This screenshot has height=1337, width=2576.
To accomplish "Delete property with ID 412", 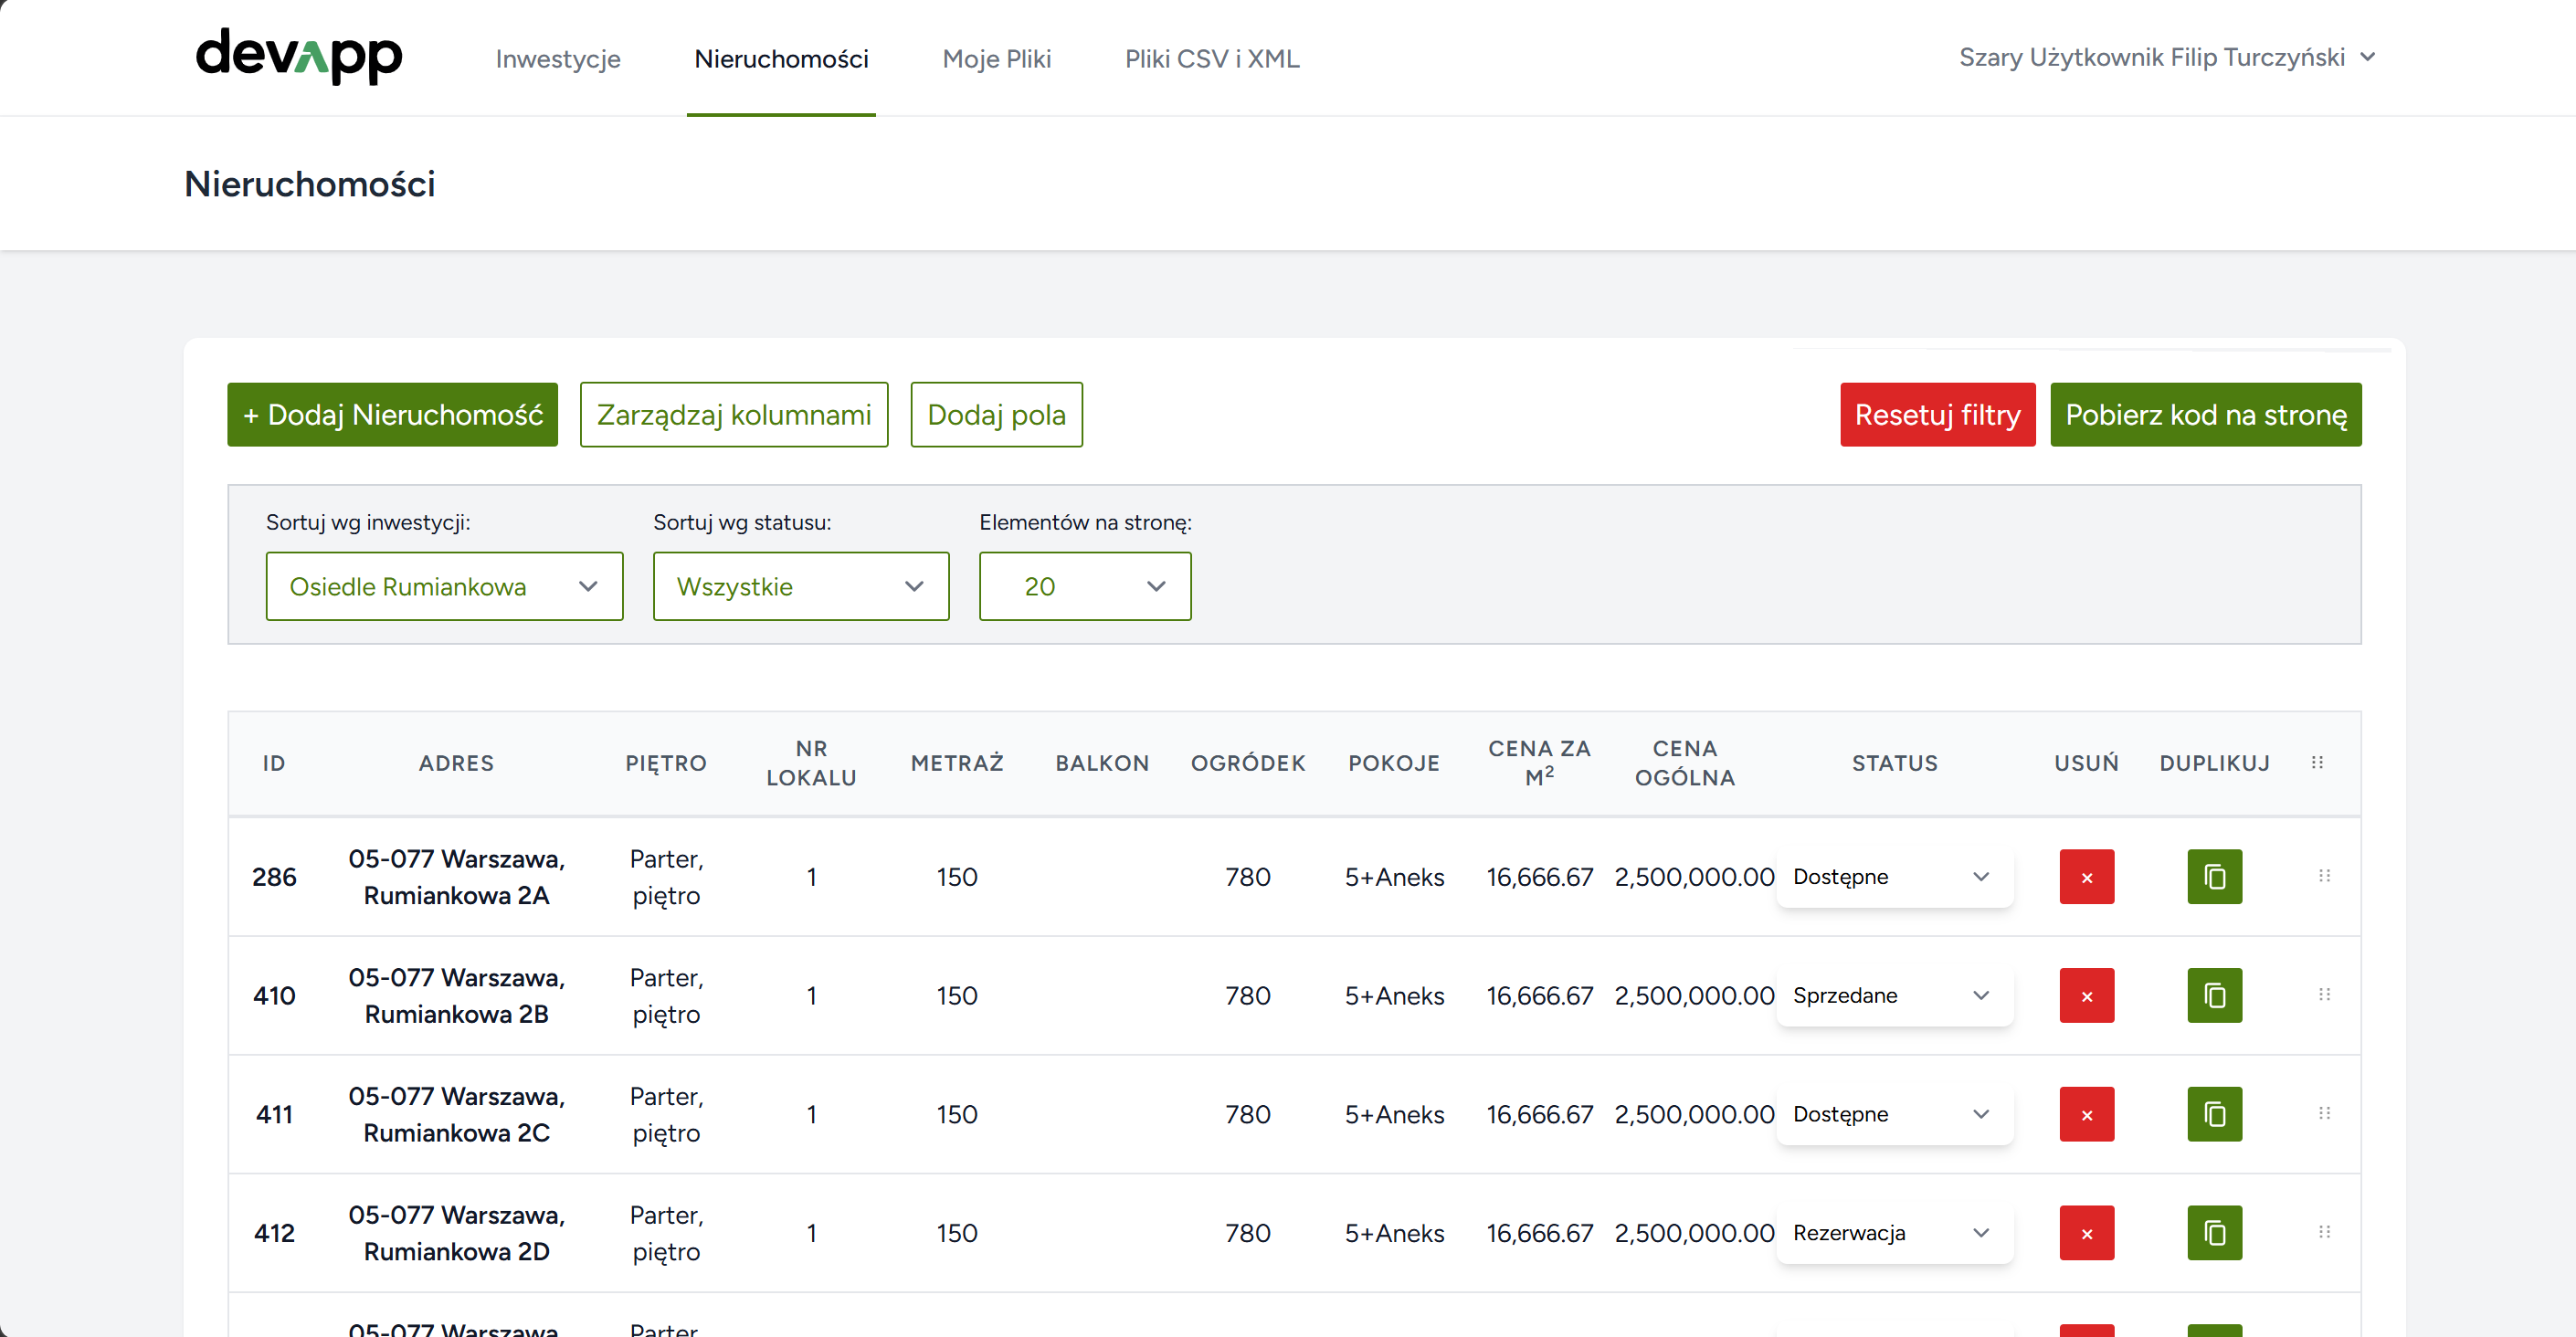I will click(x=2086, y=1233).
